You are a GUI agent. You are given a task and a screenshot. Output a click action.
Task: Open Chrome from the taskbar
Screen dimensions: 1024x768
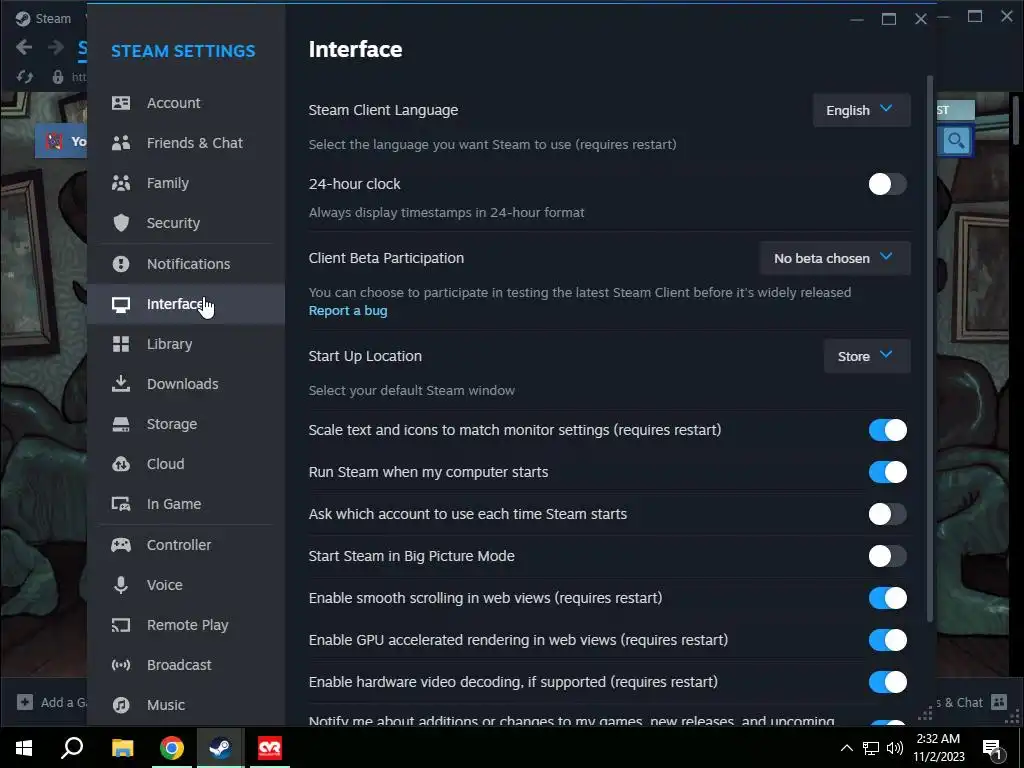point(172,748)
